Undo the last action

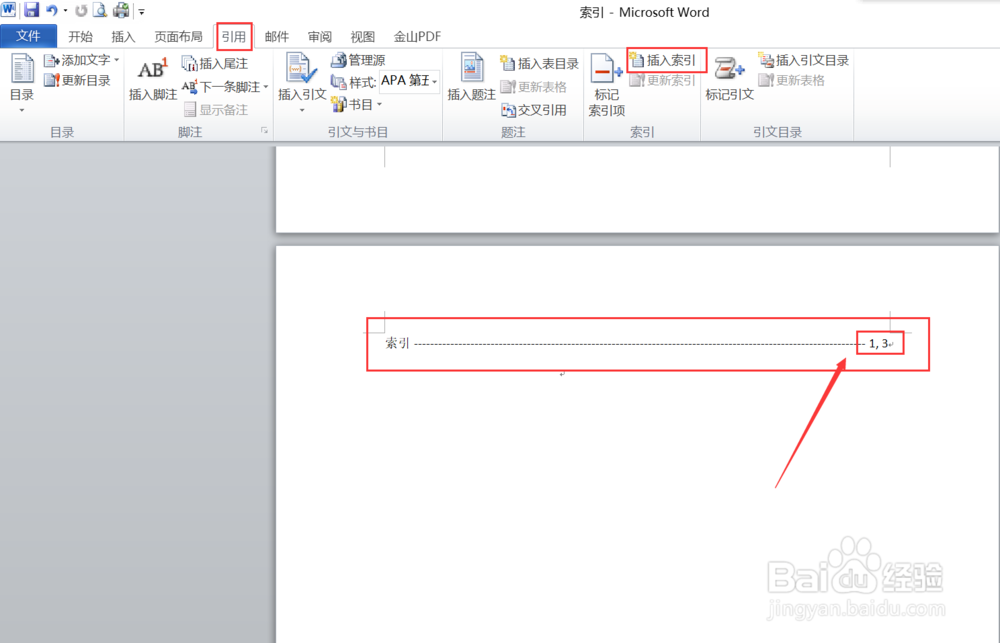(52, 10)
